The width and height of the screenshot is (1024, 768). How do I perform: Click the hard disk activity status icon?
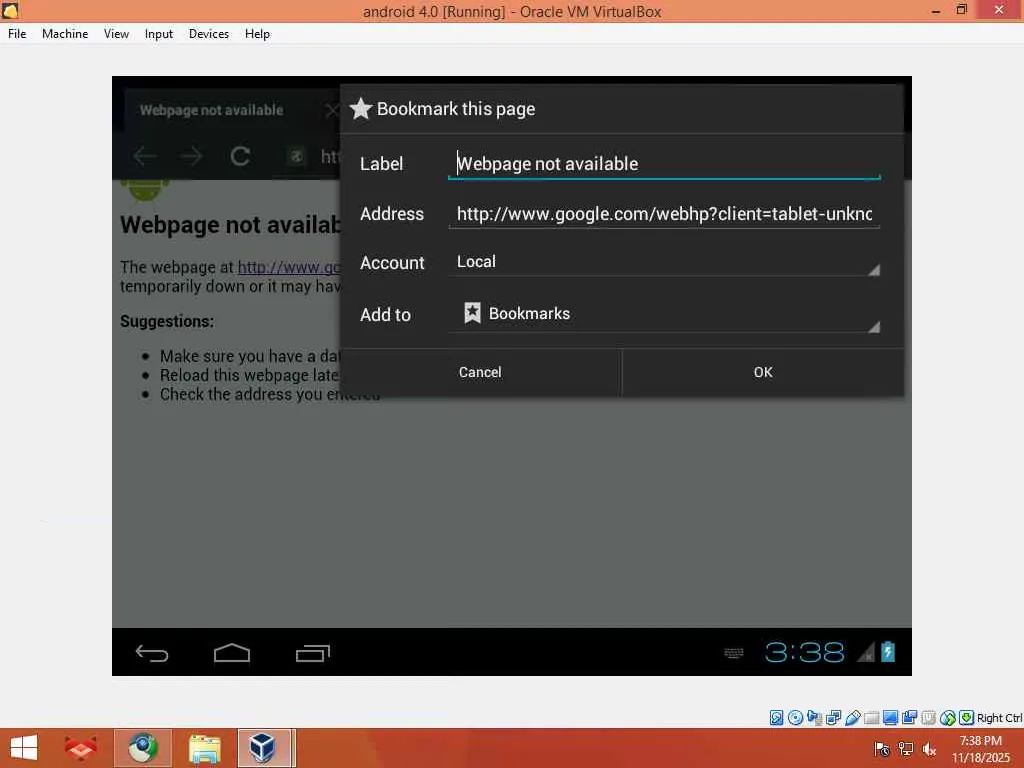[776, 718]
